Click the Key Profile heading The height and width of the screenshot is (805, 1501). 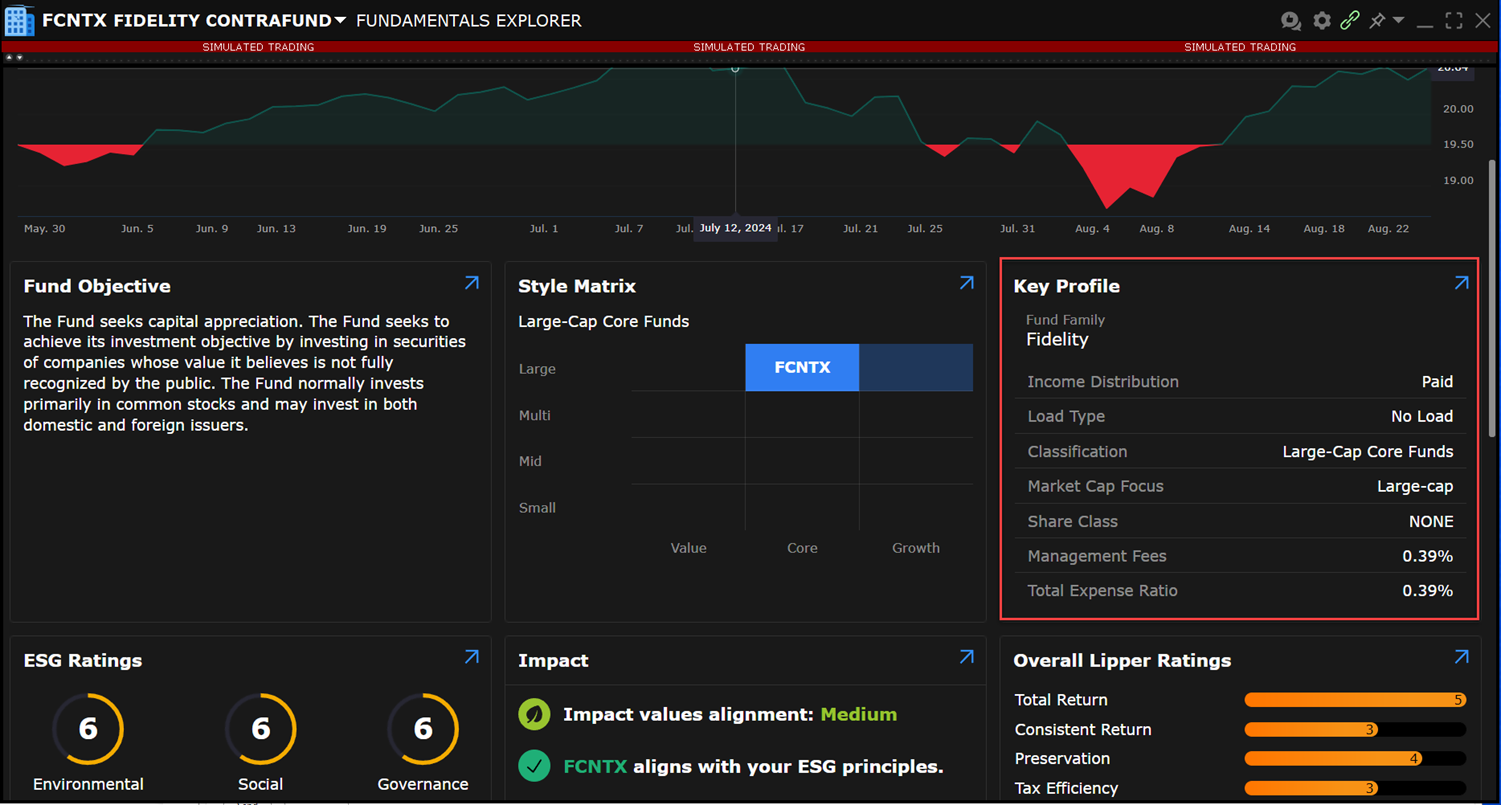[x=1066, y=286]
